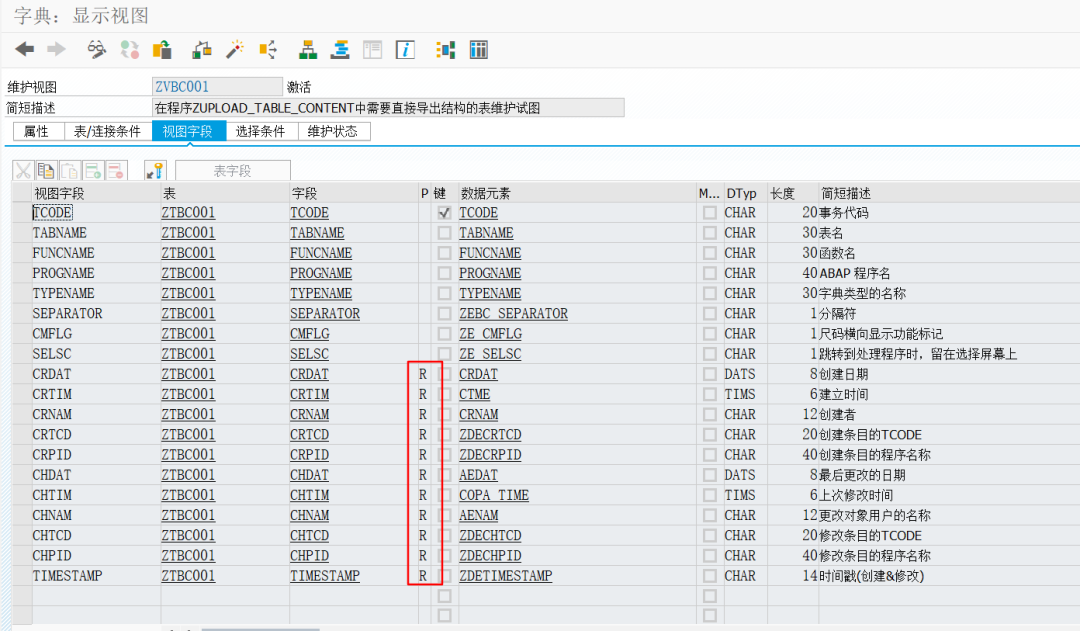The image size is (1080, 631).
Task: Open ZEBC_SEPARATOR data element link
Action: (x=514, y=313)
